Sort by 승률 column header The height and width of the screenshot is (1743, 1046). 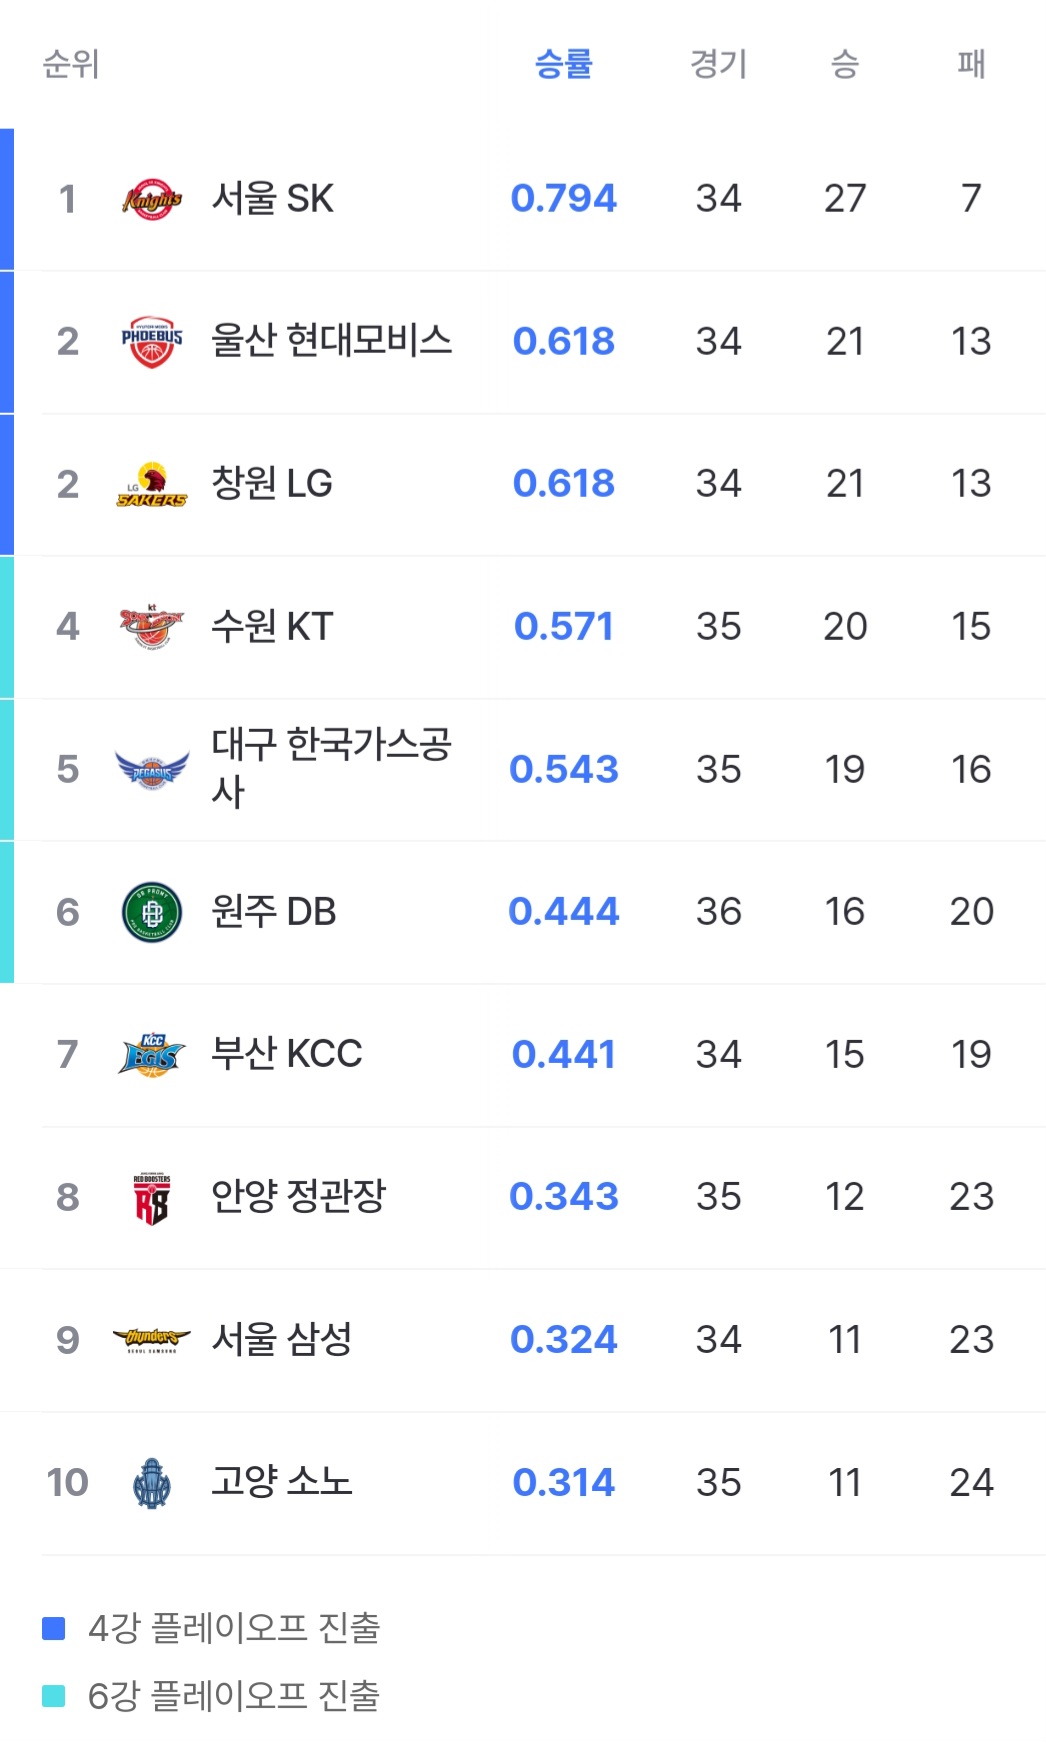(564, 64)
